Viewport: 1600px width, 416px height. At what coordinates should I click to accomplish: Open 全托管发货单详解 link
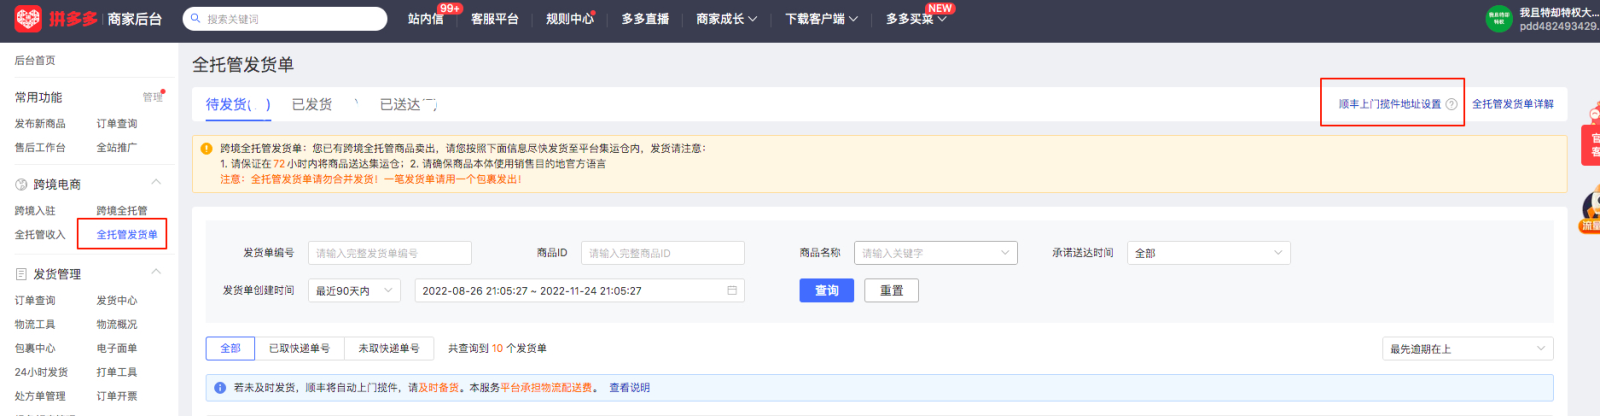[1513, 104]
